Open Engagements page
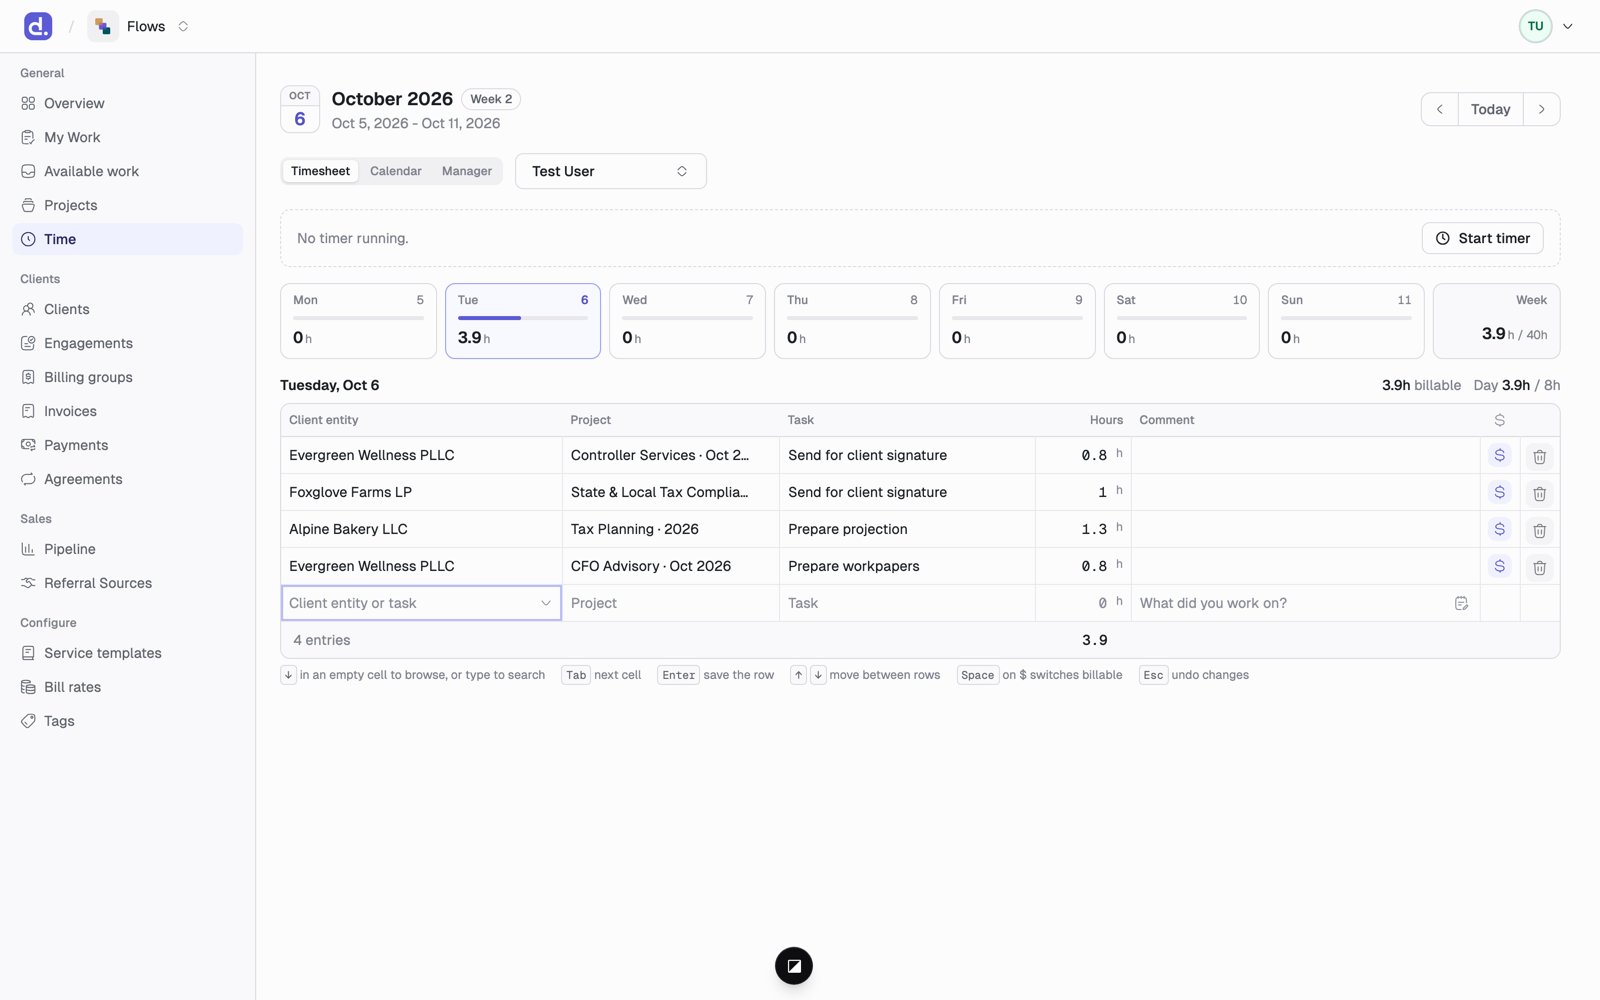This screenshot has width=1600, height=1000. pyautogui.click(x=127, y=343)
